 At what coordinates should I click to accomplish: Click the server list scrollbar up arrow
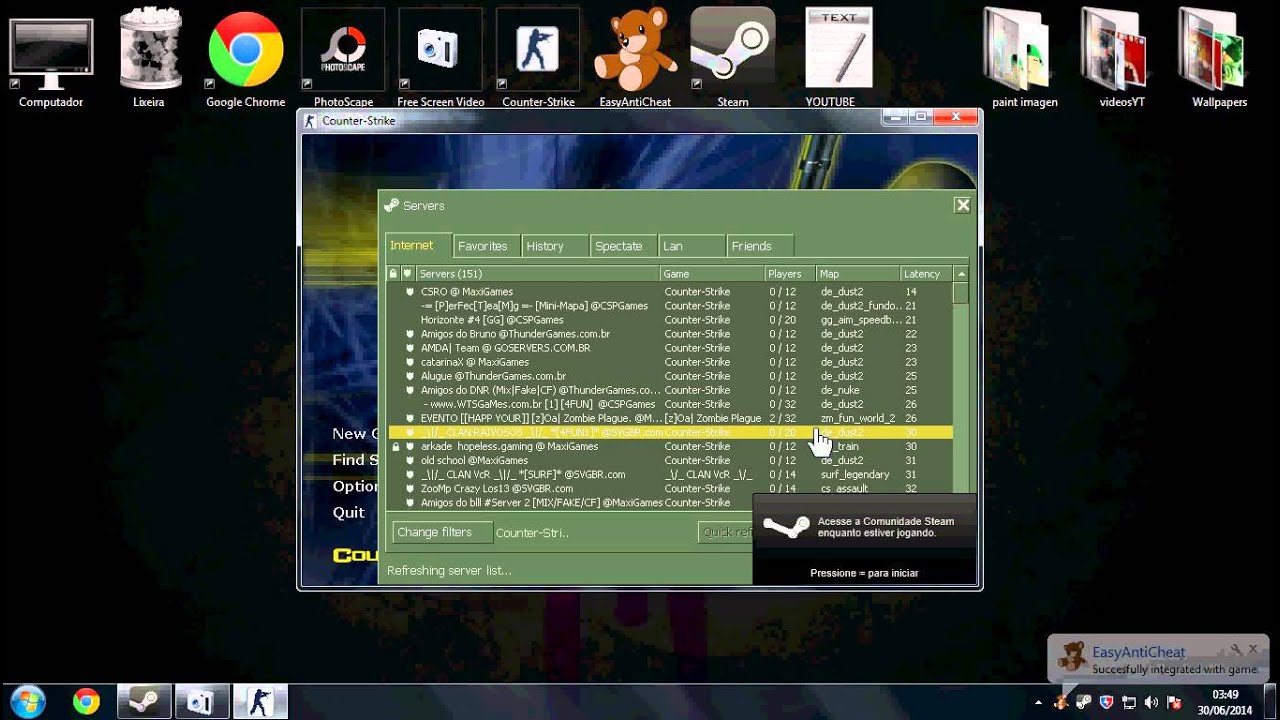[961, 273]
